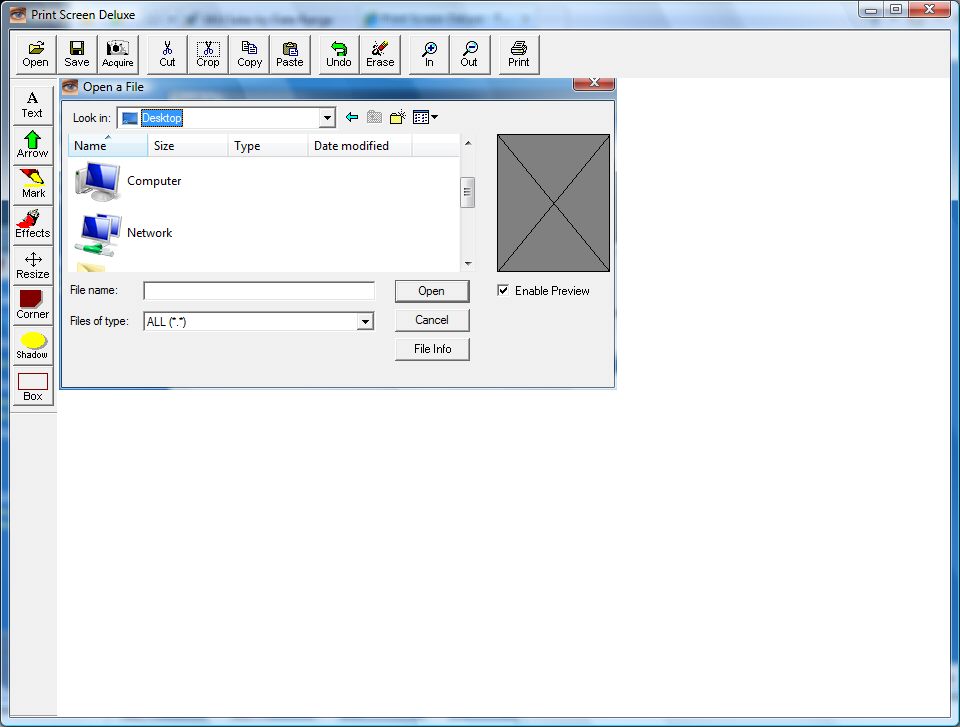Click the Zoom In magnifier

tap(429, 54)
